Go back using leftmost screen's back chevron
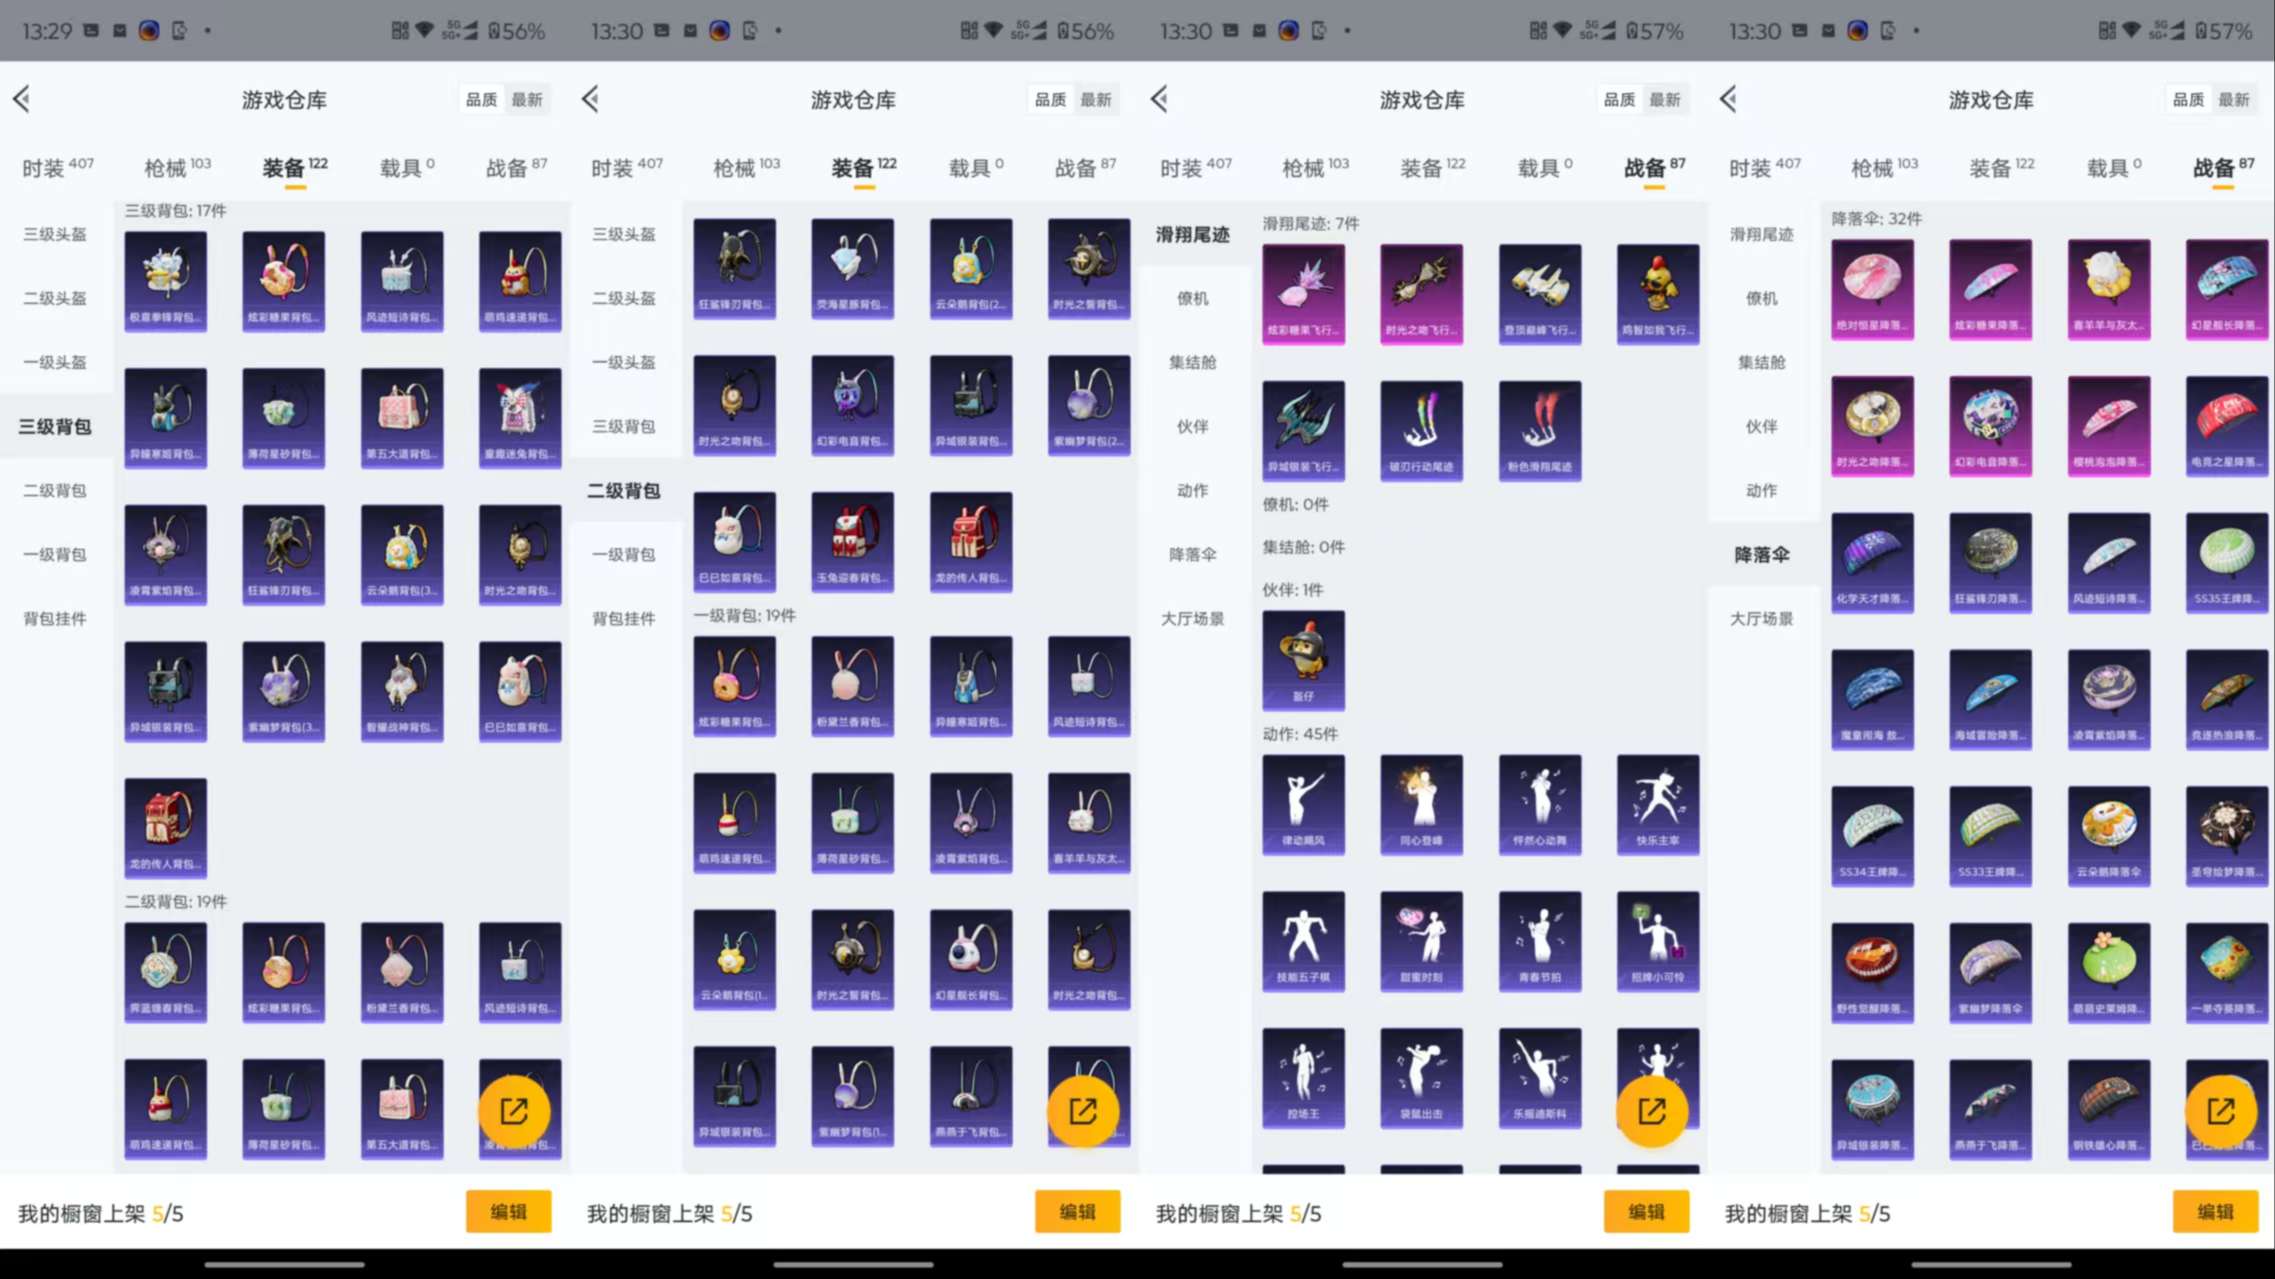 (x=22, y=99)
